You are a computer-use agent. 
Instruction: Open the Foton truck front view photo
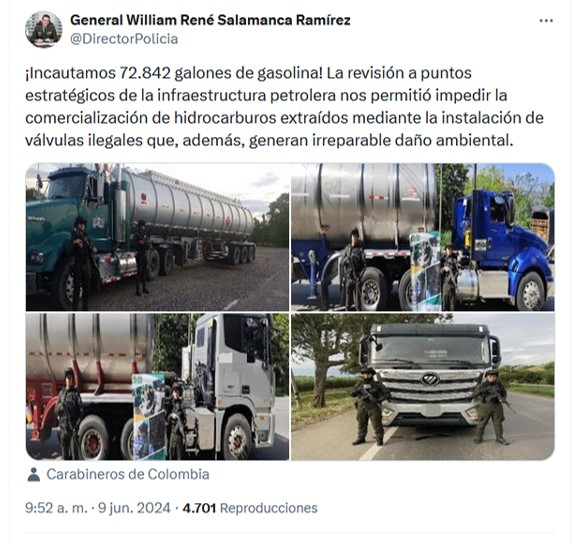423,387
